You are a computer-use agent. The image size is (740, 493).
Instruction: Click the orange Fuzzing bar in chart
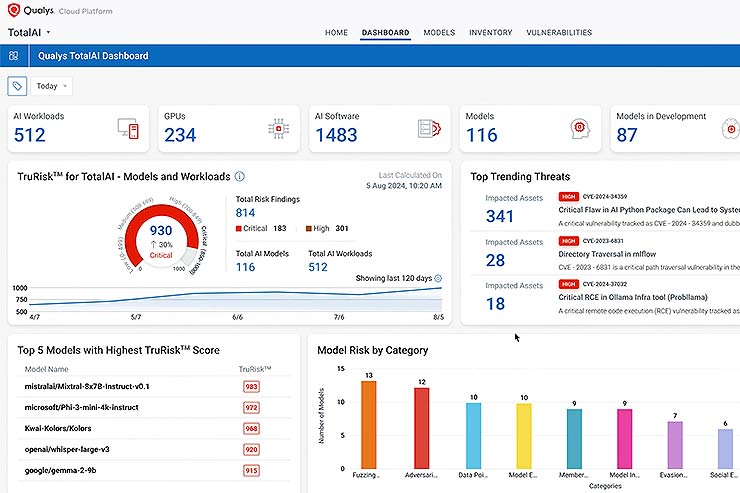point(369,422)
